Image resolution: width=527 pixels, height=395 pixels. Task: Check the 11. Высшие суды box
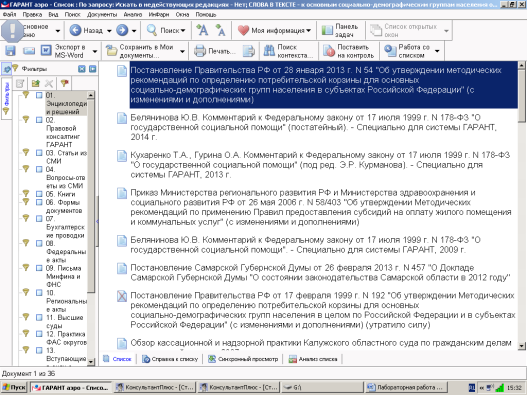point(39,317)
